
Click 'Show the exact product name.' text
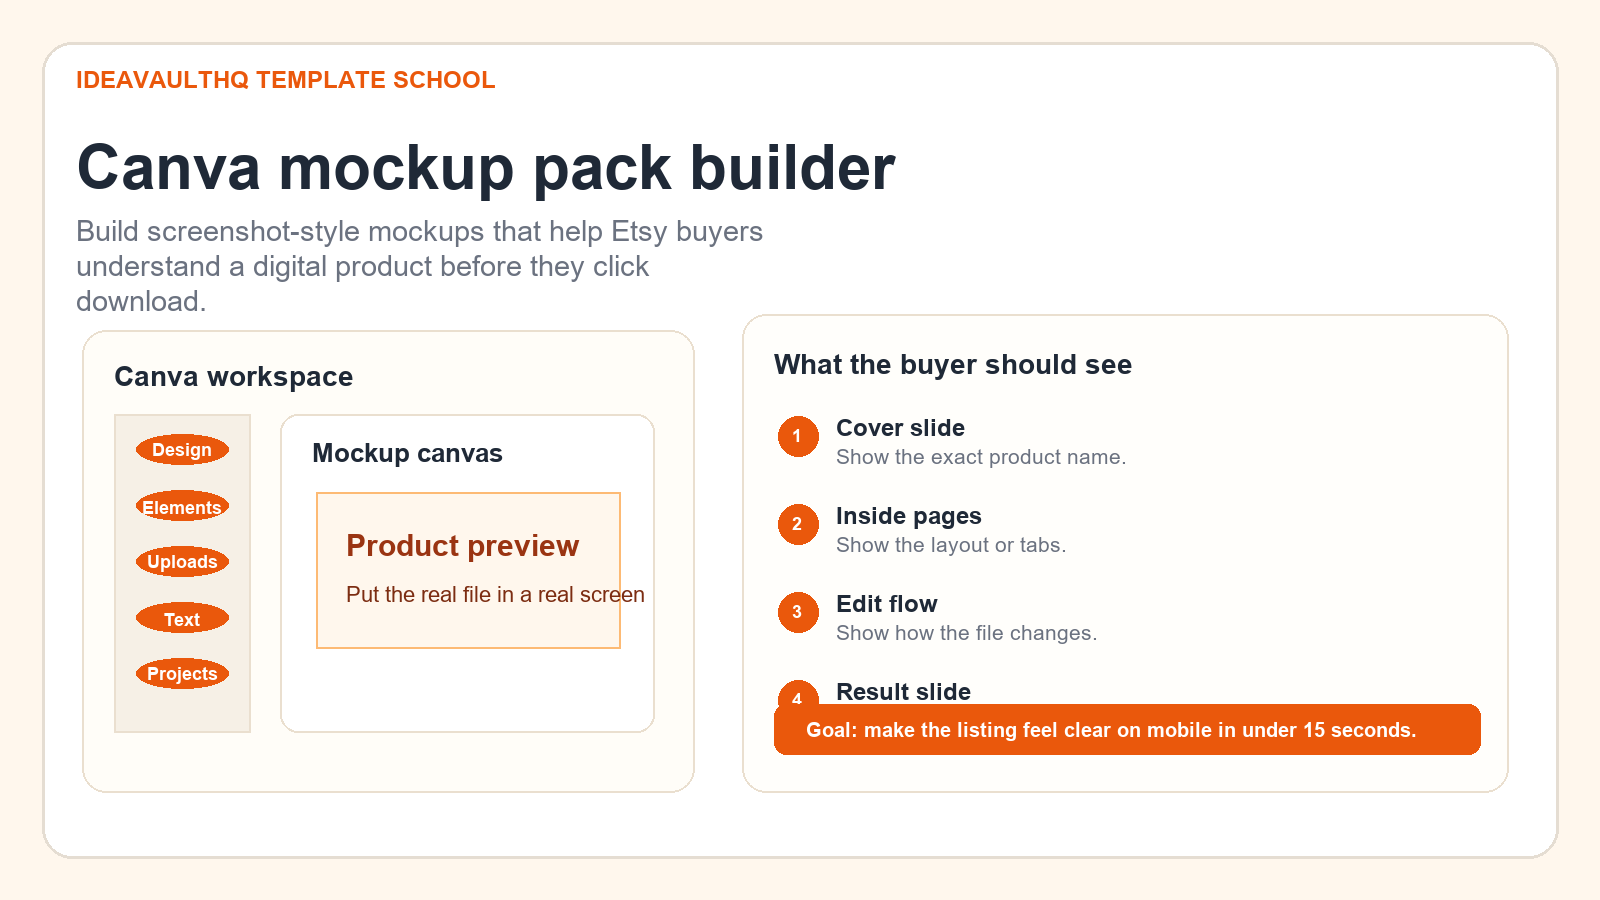pyautogui.click(x=981, y=457)
